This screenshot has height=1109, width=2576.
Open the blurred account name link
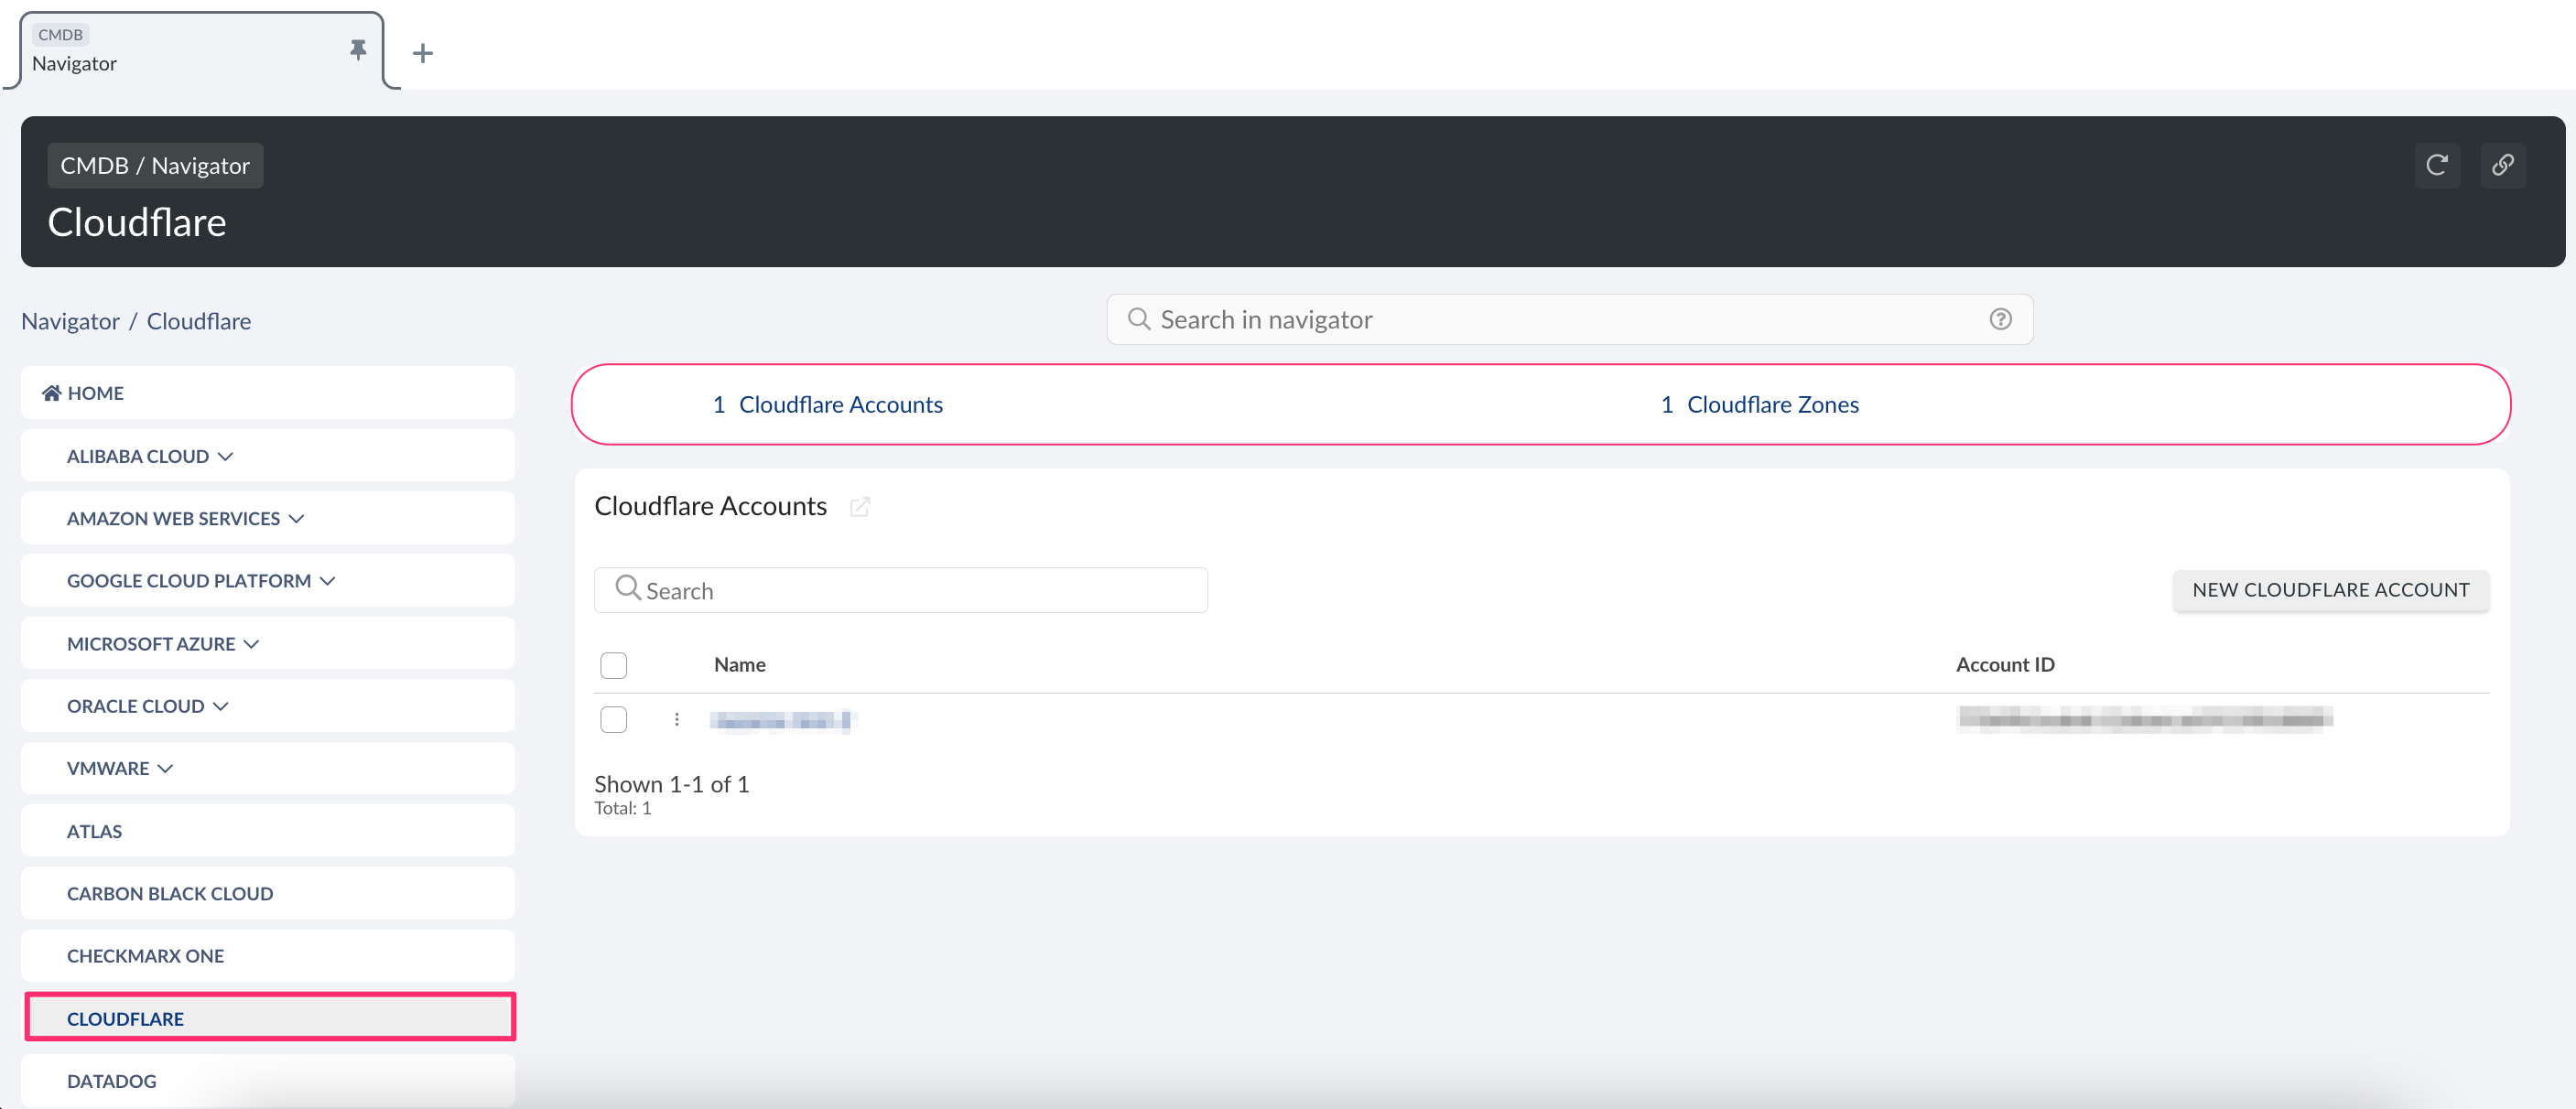pyautogui.click(x=783, y=720)
